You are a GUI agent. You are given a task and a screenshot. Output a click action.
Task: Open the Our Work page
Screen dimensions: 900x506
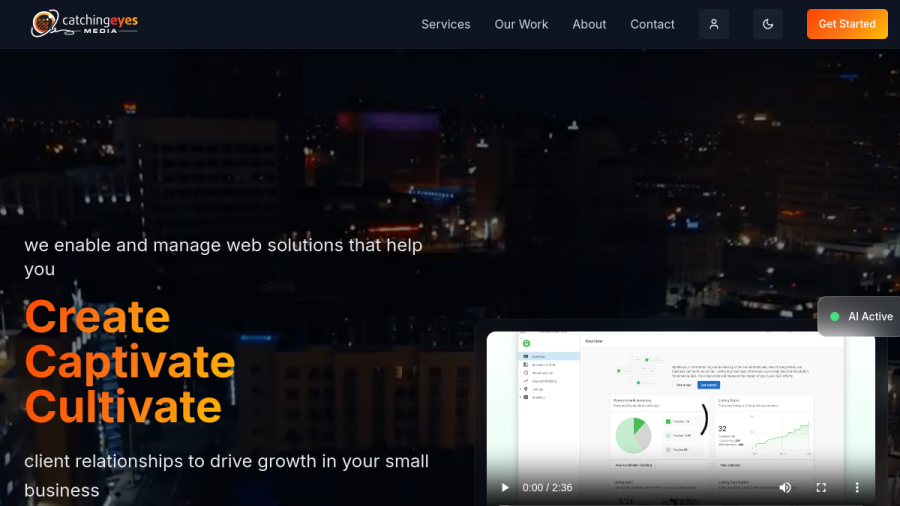521,24
